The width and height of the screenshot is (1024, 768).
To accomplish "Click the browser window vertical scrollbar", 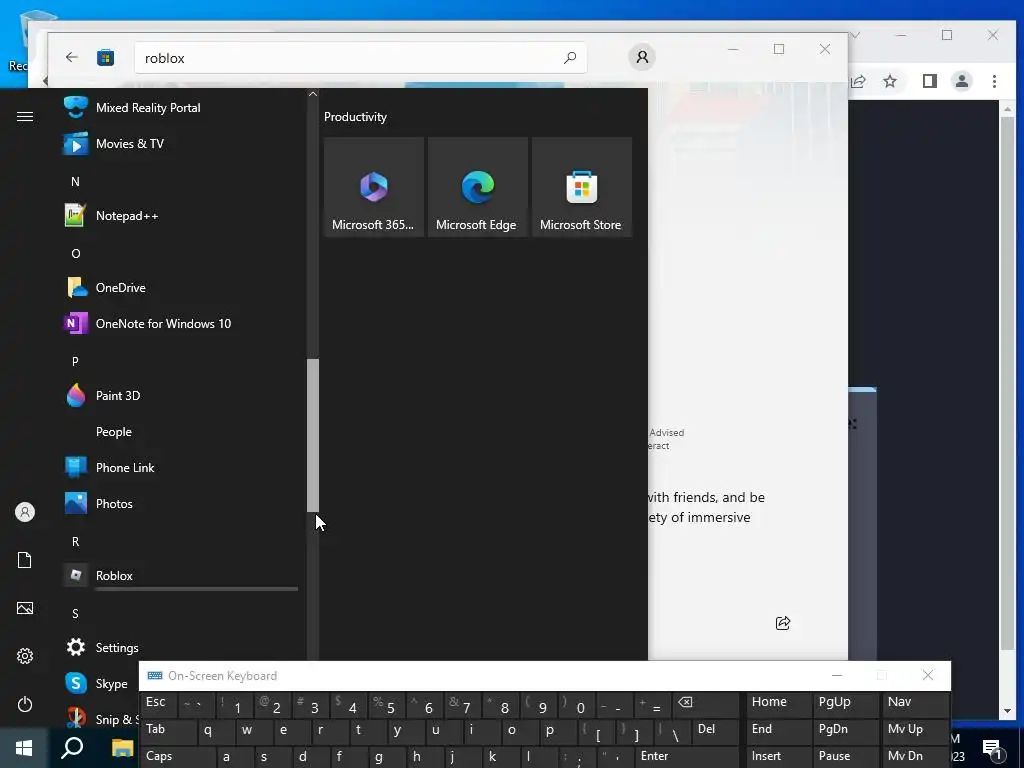I will point(1007,385).
